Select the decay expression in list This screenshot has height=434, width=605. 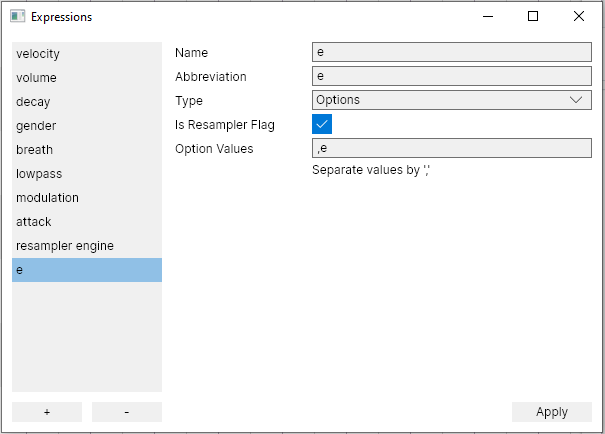pyautogui.click(x=86, y=102)
